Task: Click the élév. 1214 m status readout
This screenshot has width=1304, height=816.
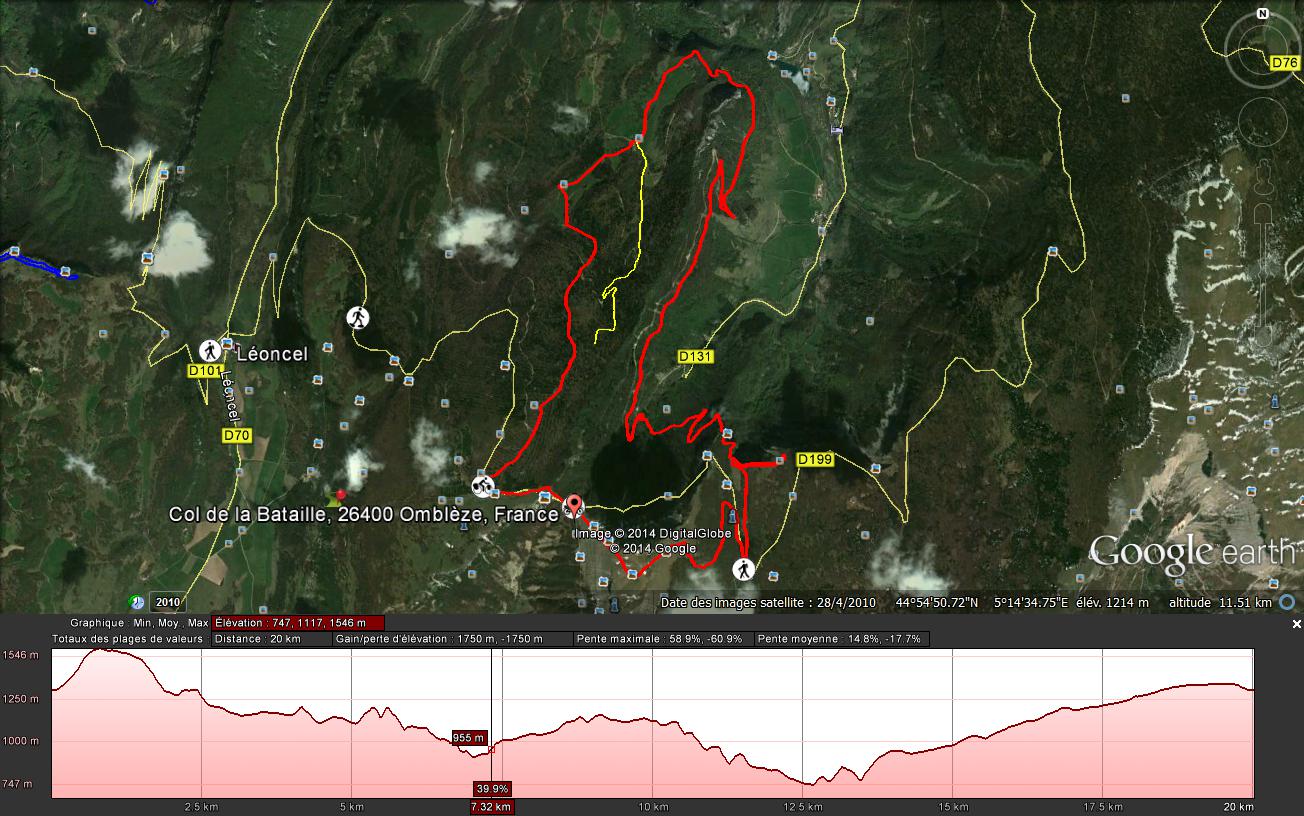Action: (1114, 603)
